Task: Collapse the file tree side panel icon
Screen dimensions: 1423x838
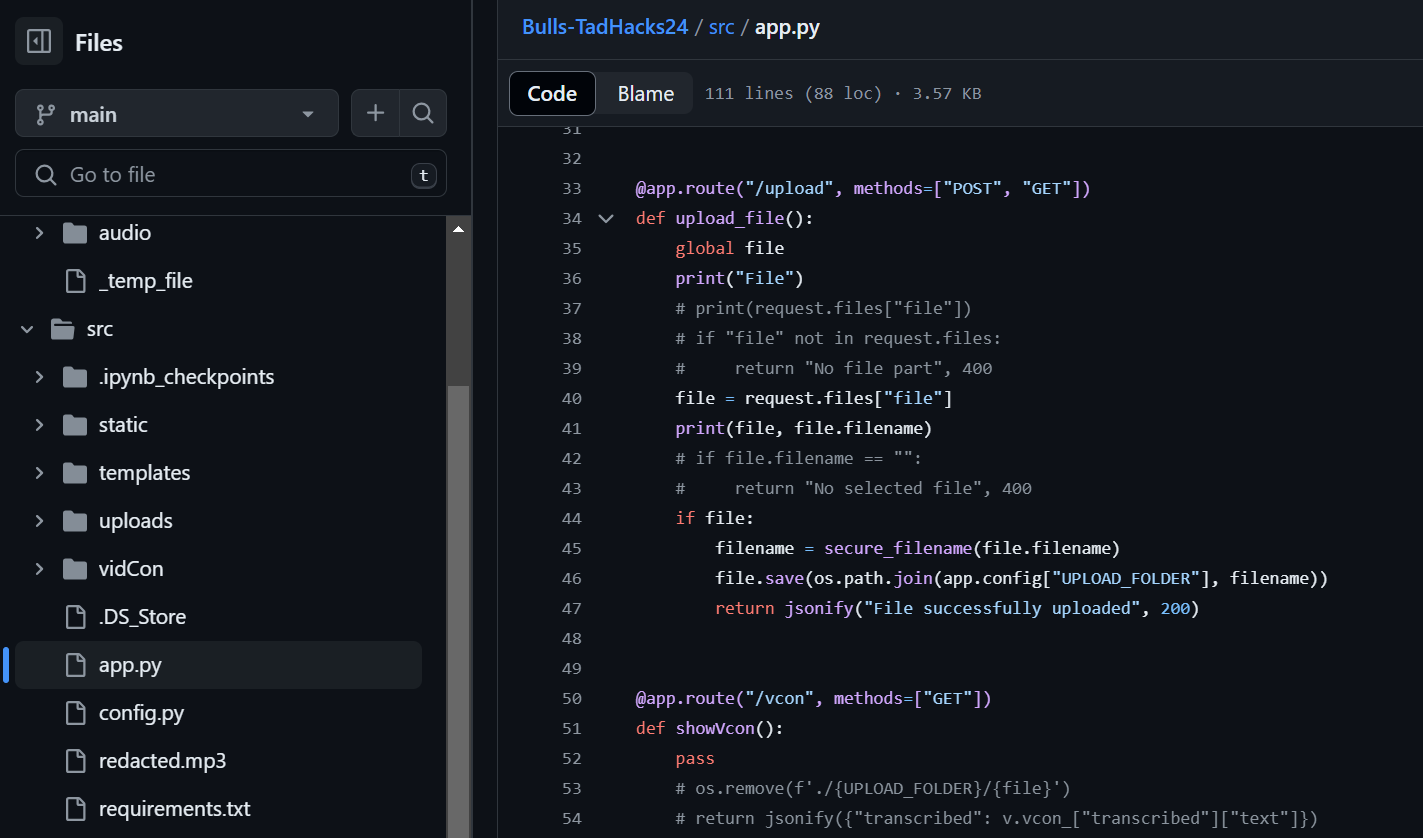Action: pos(39,42)
